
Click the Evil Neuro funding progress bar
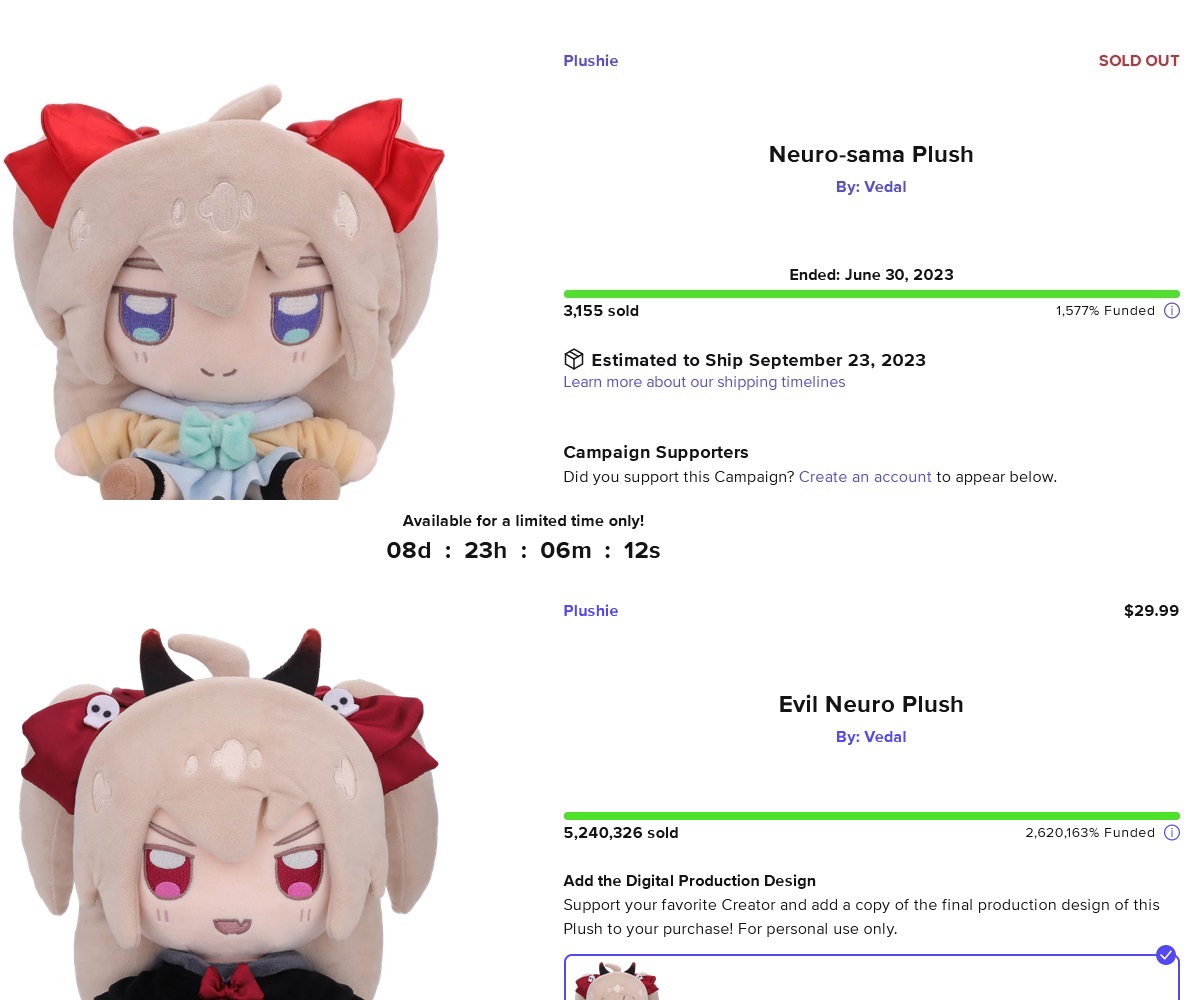pos(871,816)
